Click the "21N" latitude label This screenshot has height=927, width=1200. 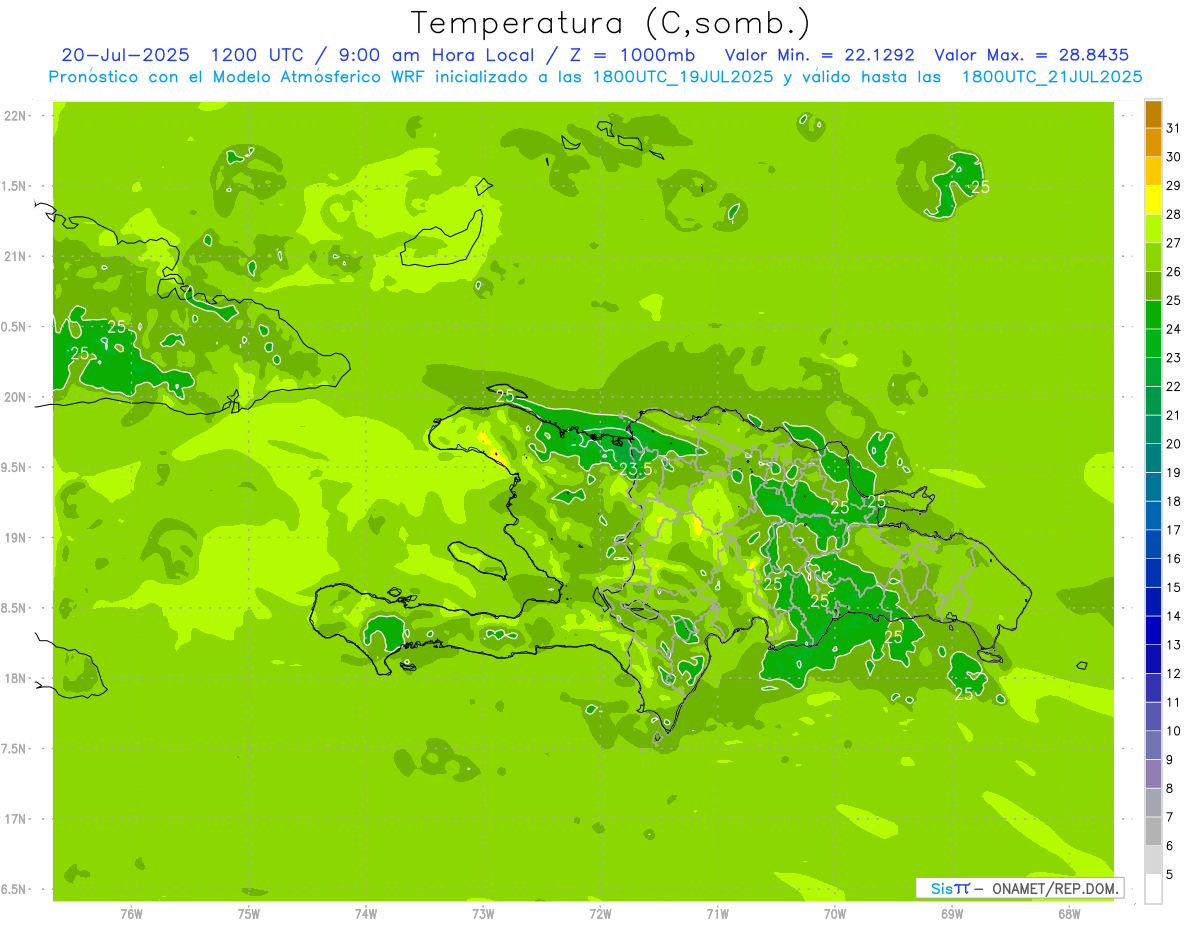(x=17, y=257)
